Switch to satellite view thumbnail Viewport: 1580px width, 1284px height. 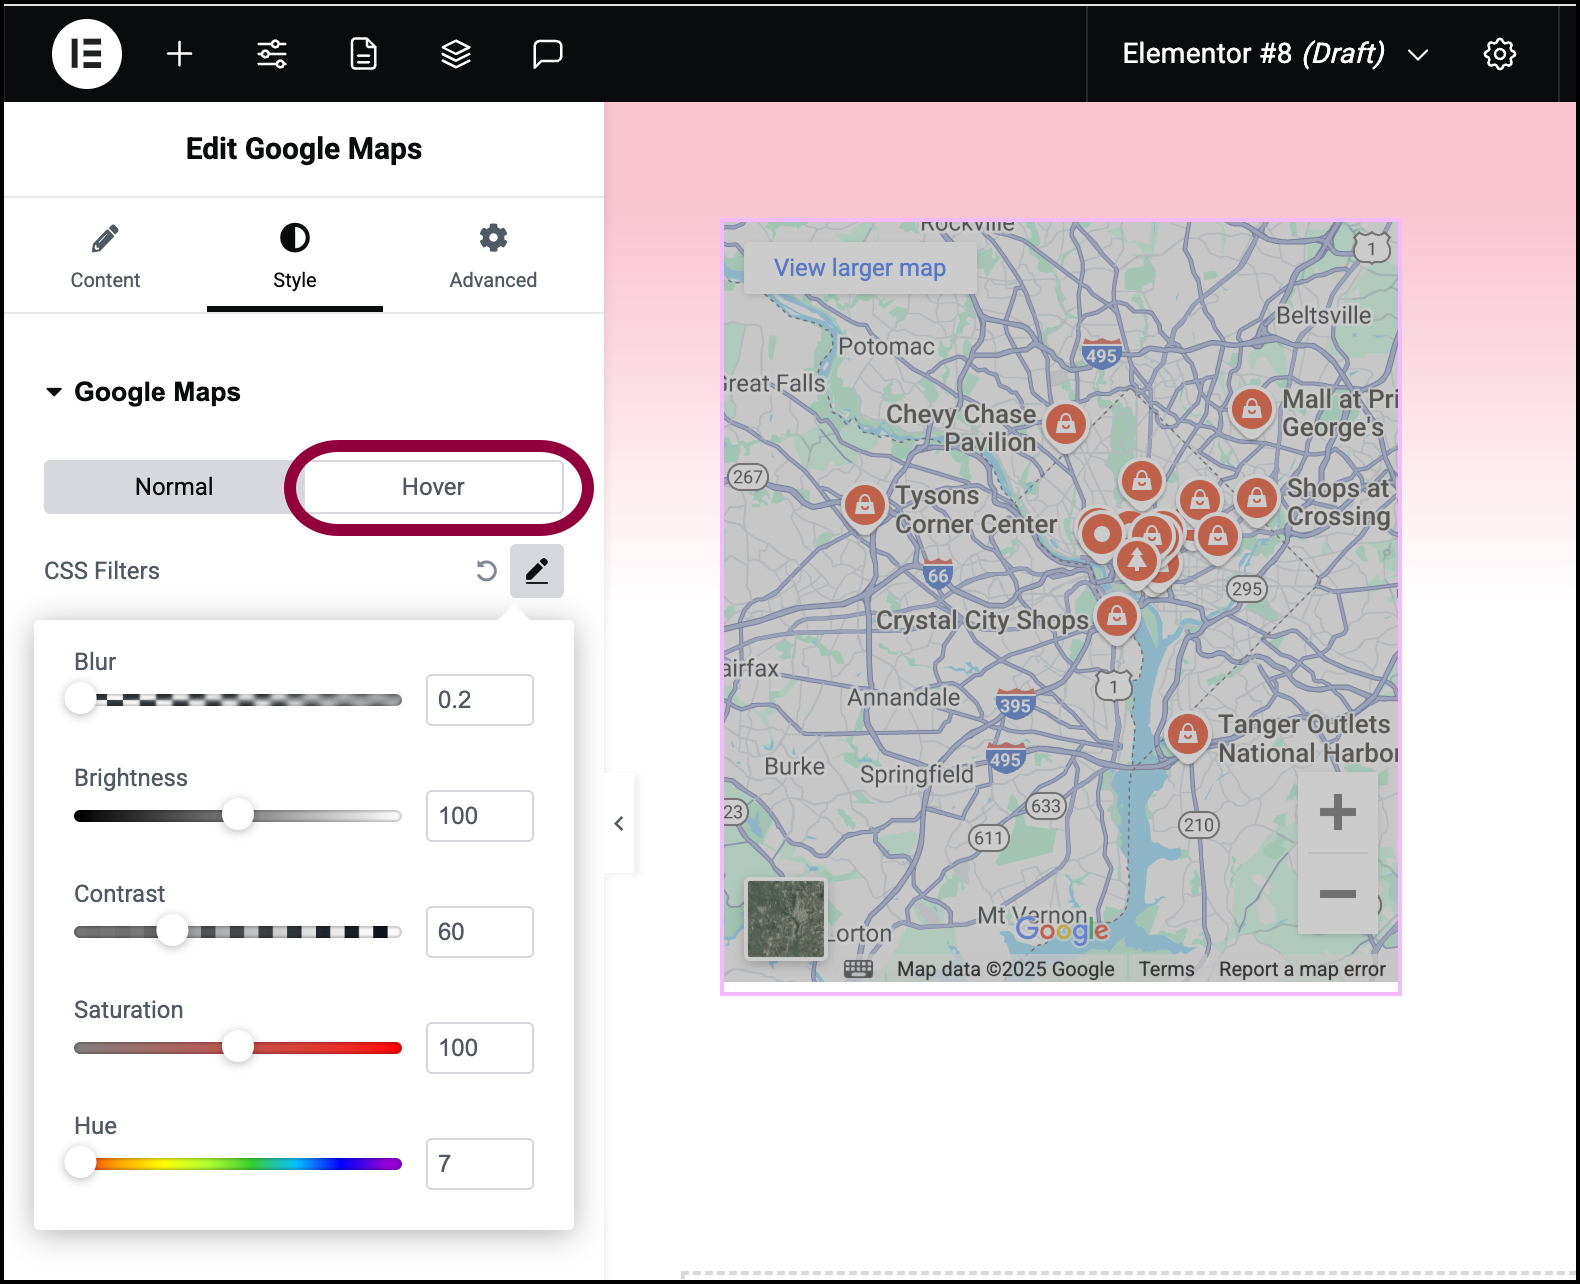[x=786, y=918]
